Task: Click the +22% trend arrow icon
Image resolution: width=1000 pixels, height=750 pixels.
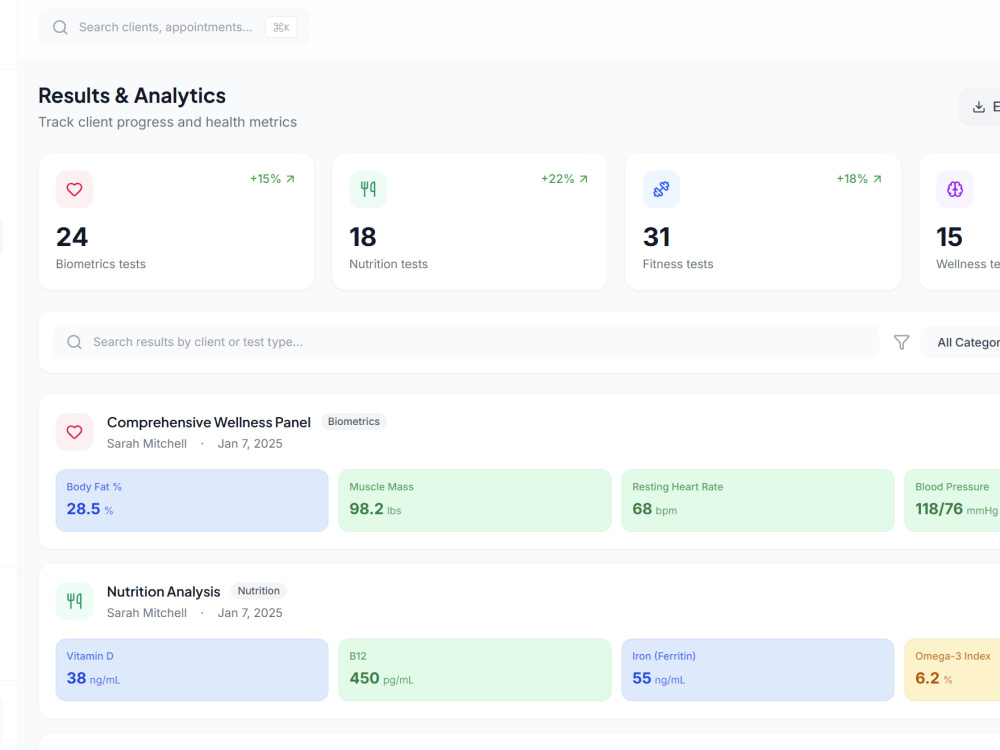Action: (584, 179)
